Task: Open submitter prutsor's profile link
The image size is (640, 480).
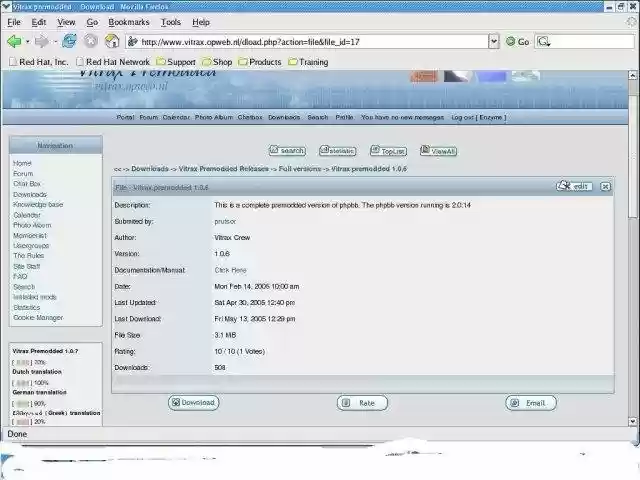Action: (x=225, y=221)
